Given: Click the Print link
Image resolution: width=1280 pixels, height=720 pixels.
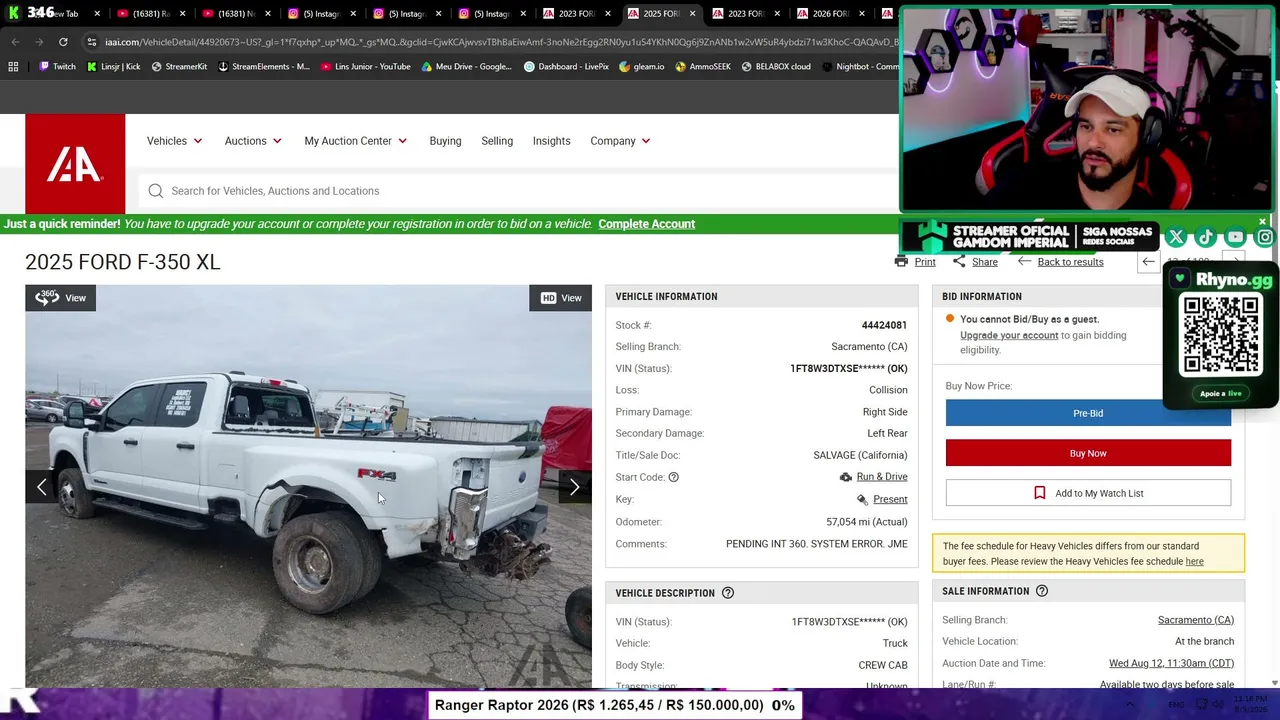Looking at the screenshot, I should (x=925, y=262).
